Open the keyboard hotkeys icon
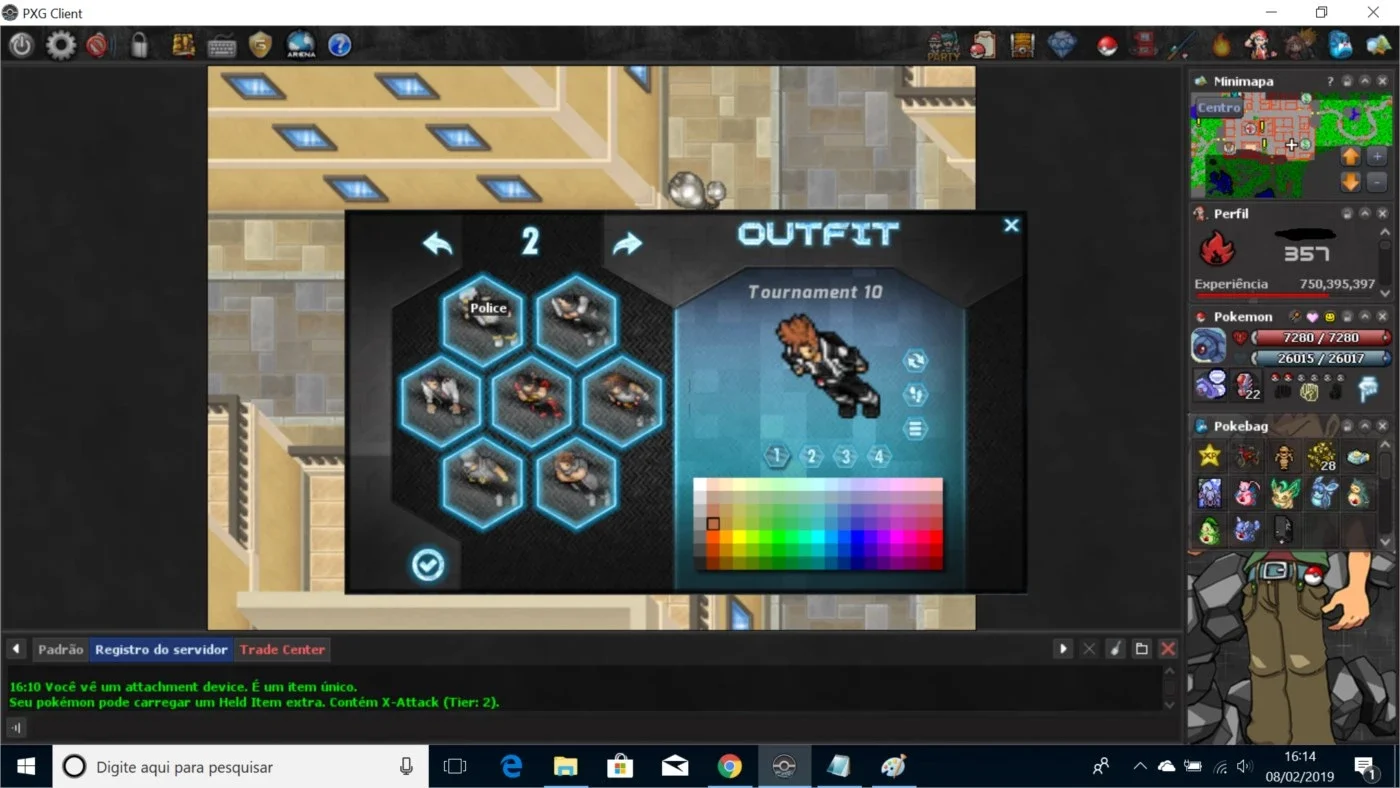Image resolution: width=1400 pixels, height=788 pixels. (221, 46)
